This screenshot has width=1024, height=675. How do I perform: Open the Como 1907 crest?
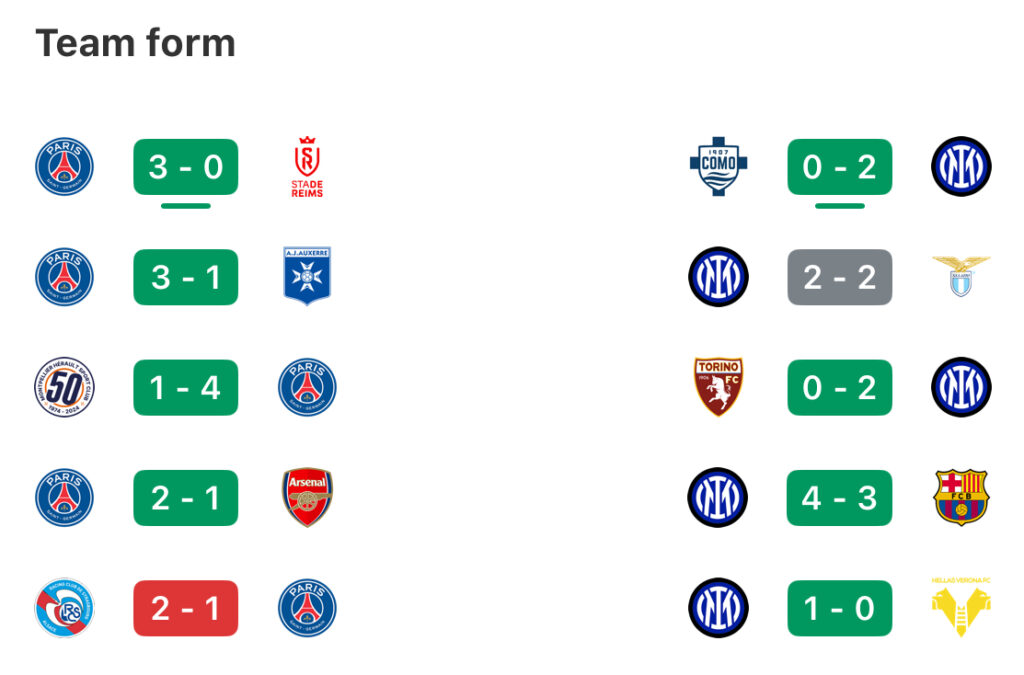tap(718, 166)
